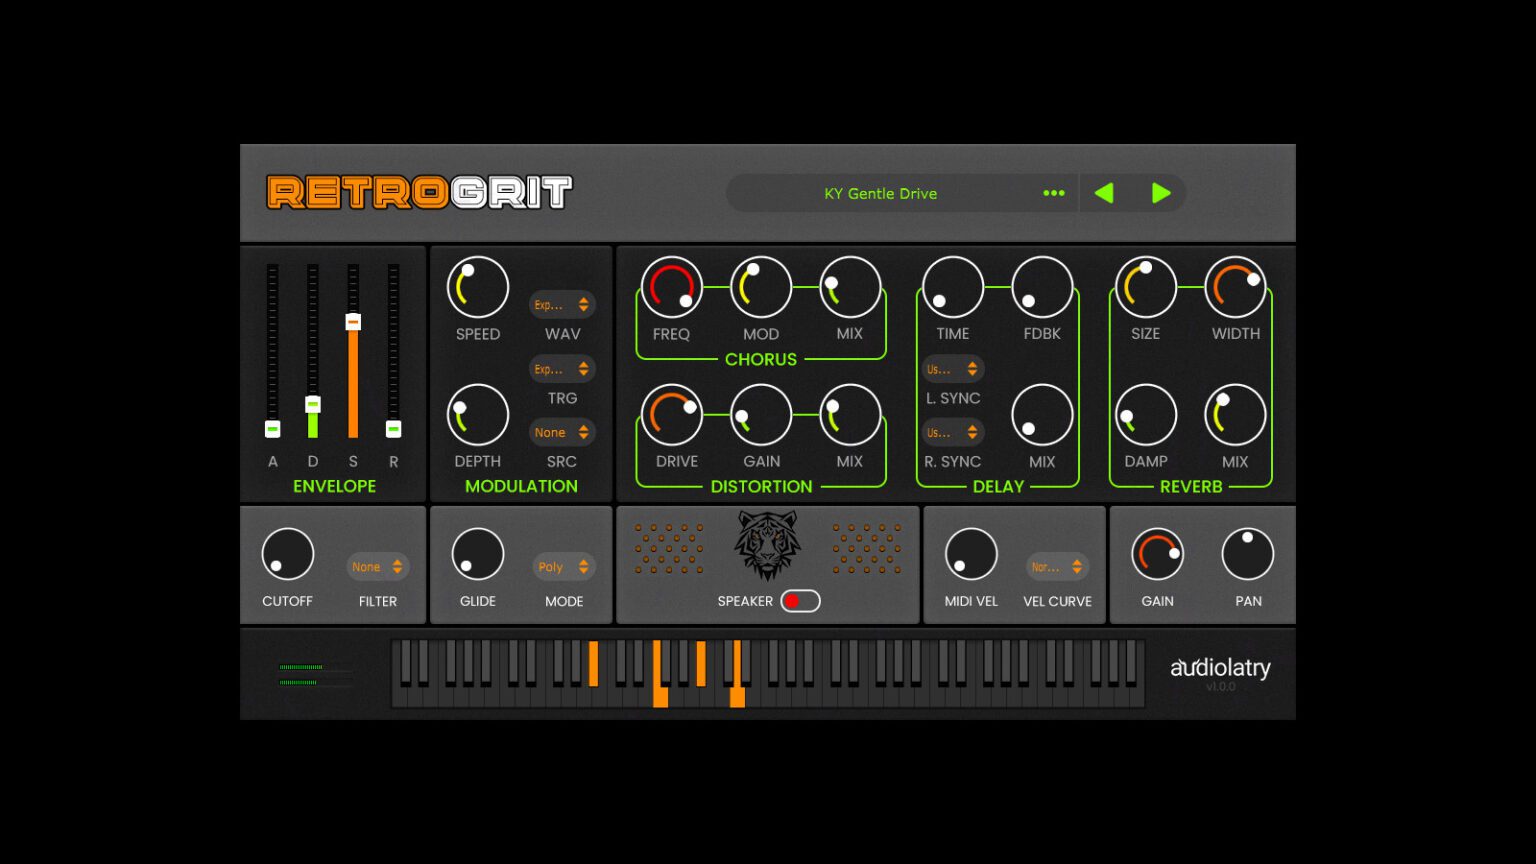
Task: Toggle the SPEAKER on/off switch
Action: tap(800, 601)
